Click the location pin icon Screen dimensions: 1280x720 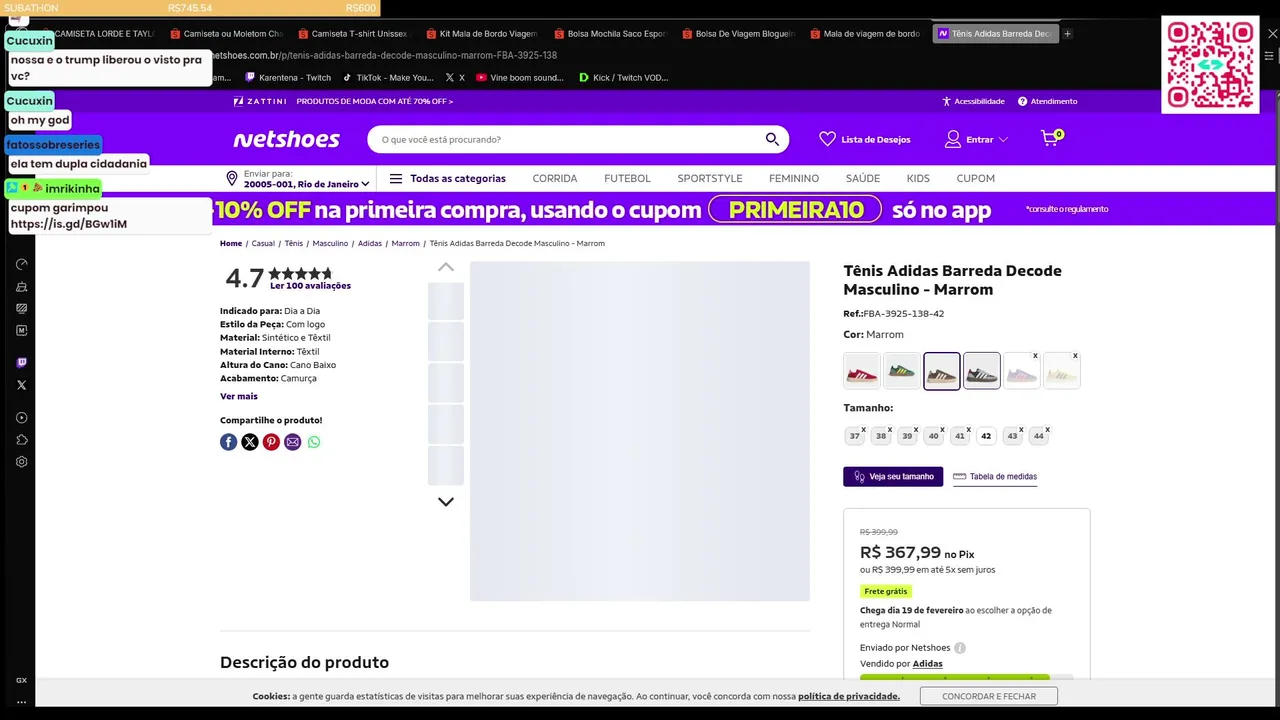coord(232,179)
